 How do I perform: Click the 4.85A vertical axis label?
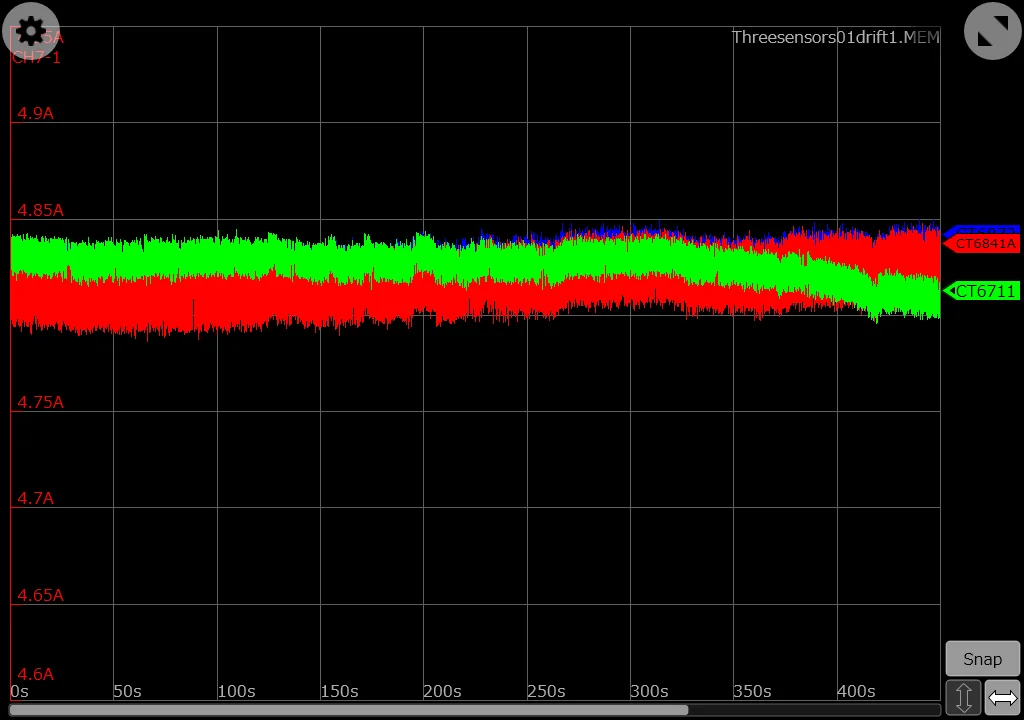click(39, 210)
